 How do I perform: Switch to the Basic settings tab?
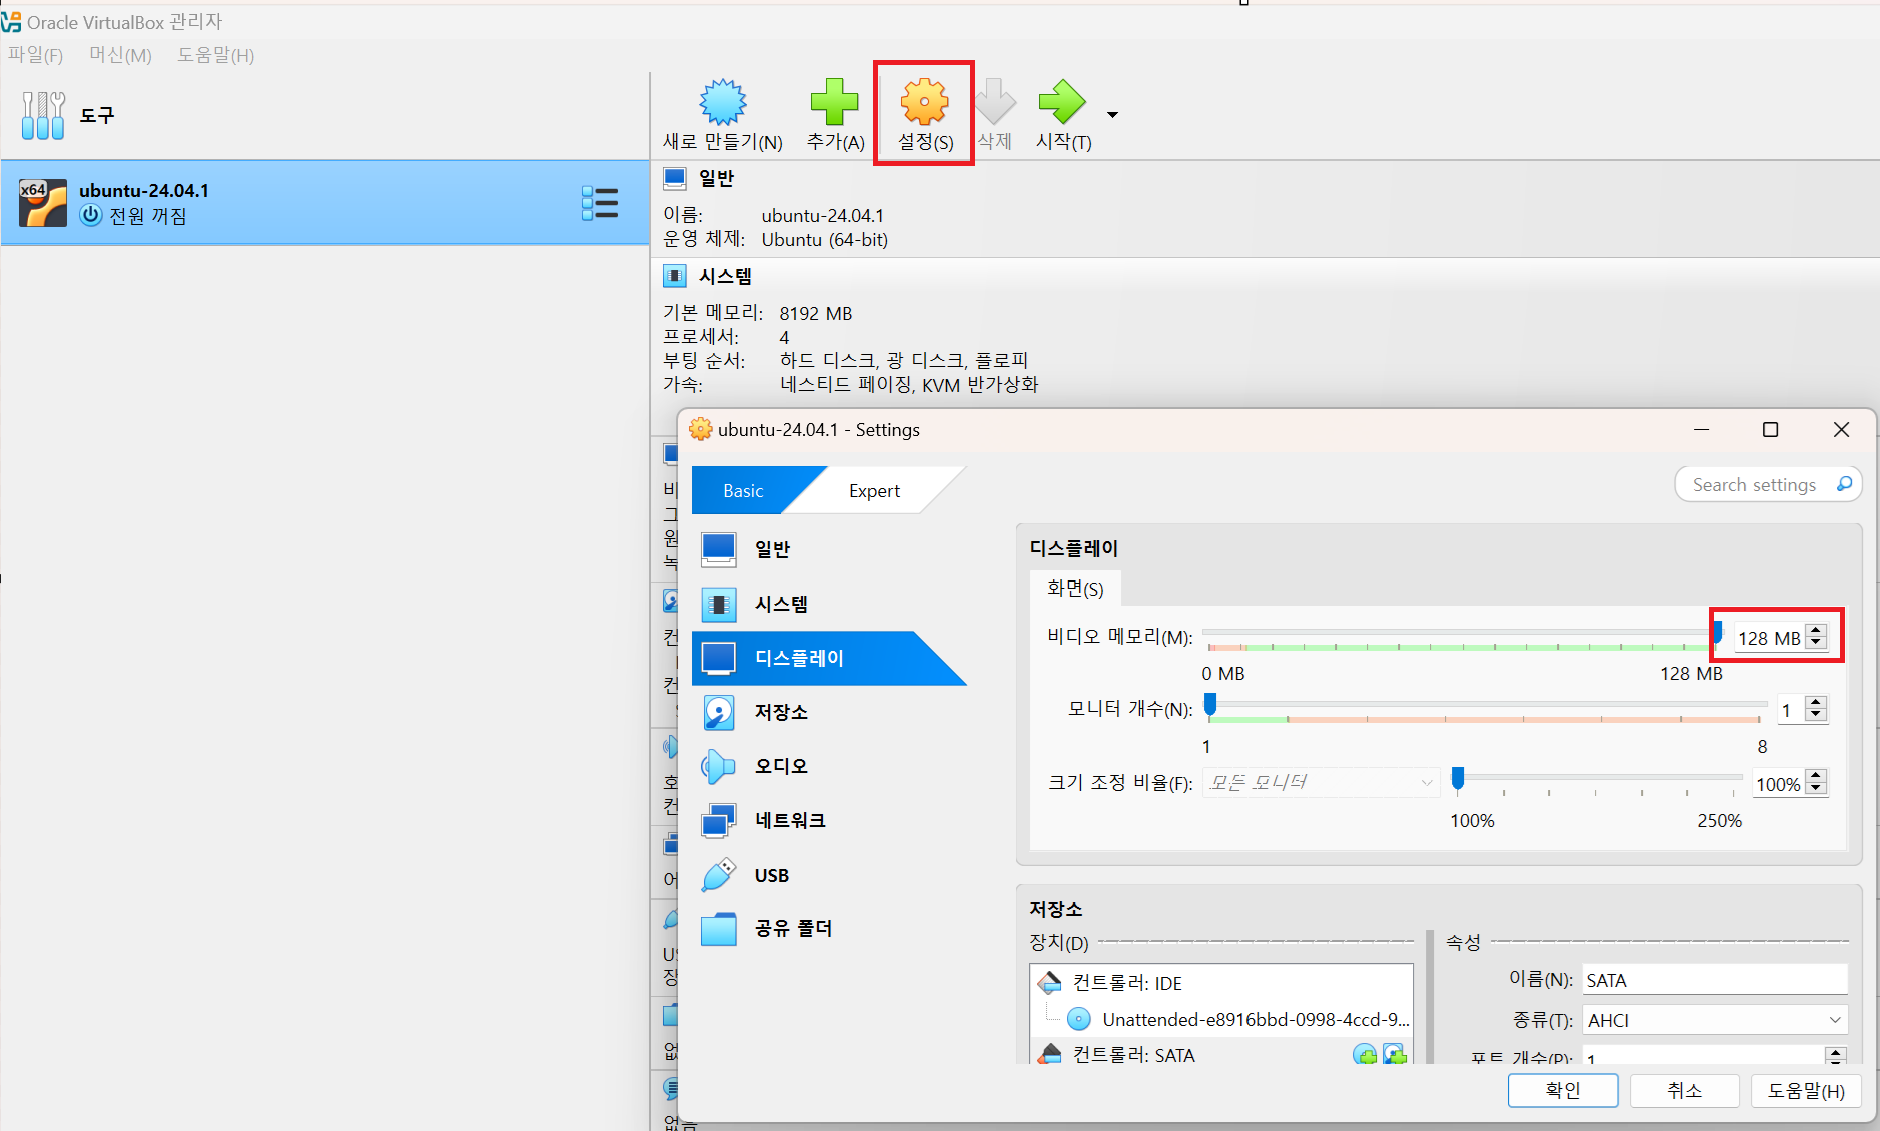tap(743, 491)
